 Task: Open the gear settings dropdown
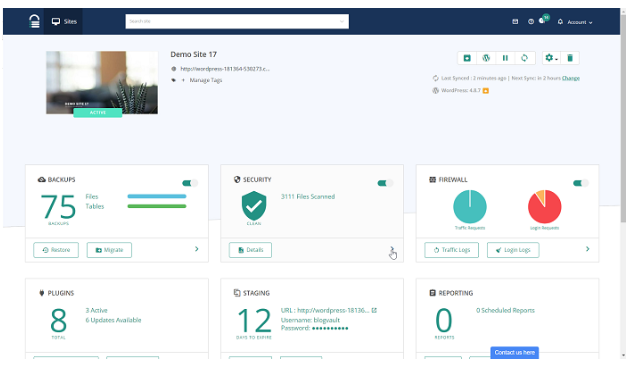click(x=551, y=58)
